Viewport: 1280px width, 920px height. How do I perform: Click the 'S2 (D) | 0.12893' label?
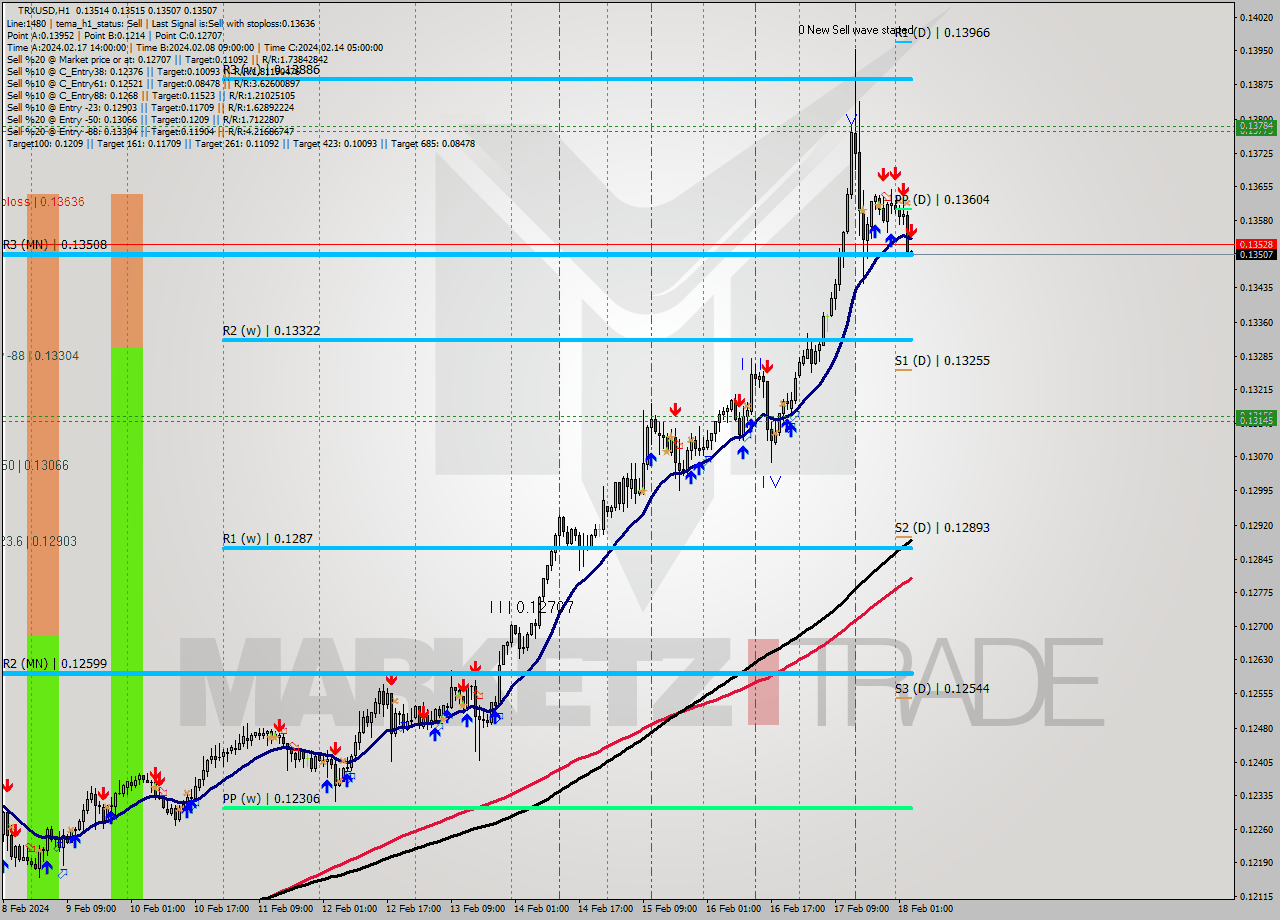(942, 527)
